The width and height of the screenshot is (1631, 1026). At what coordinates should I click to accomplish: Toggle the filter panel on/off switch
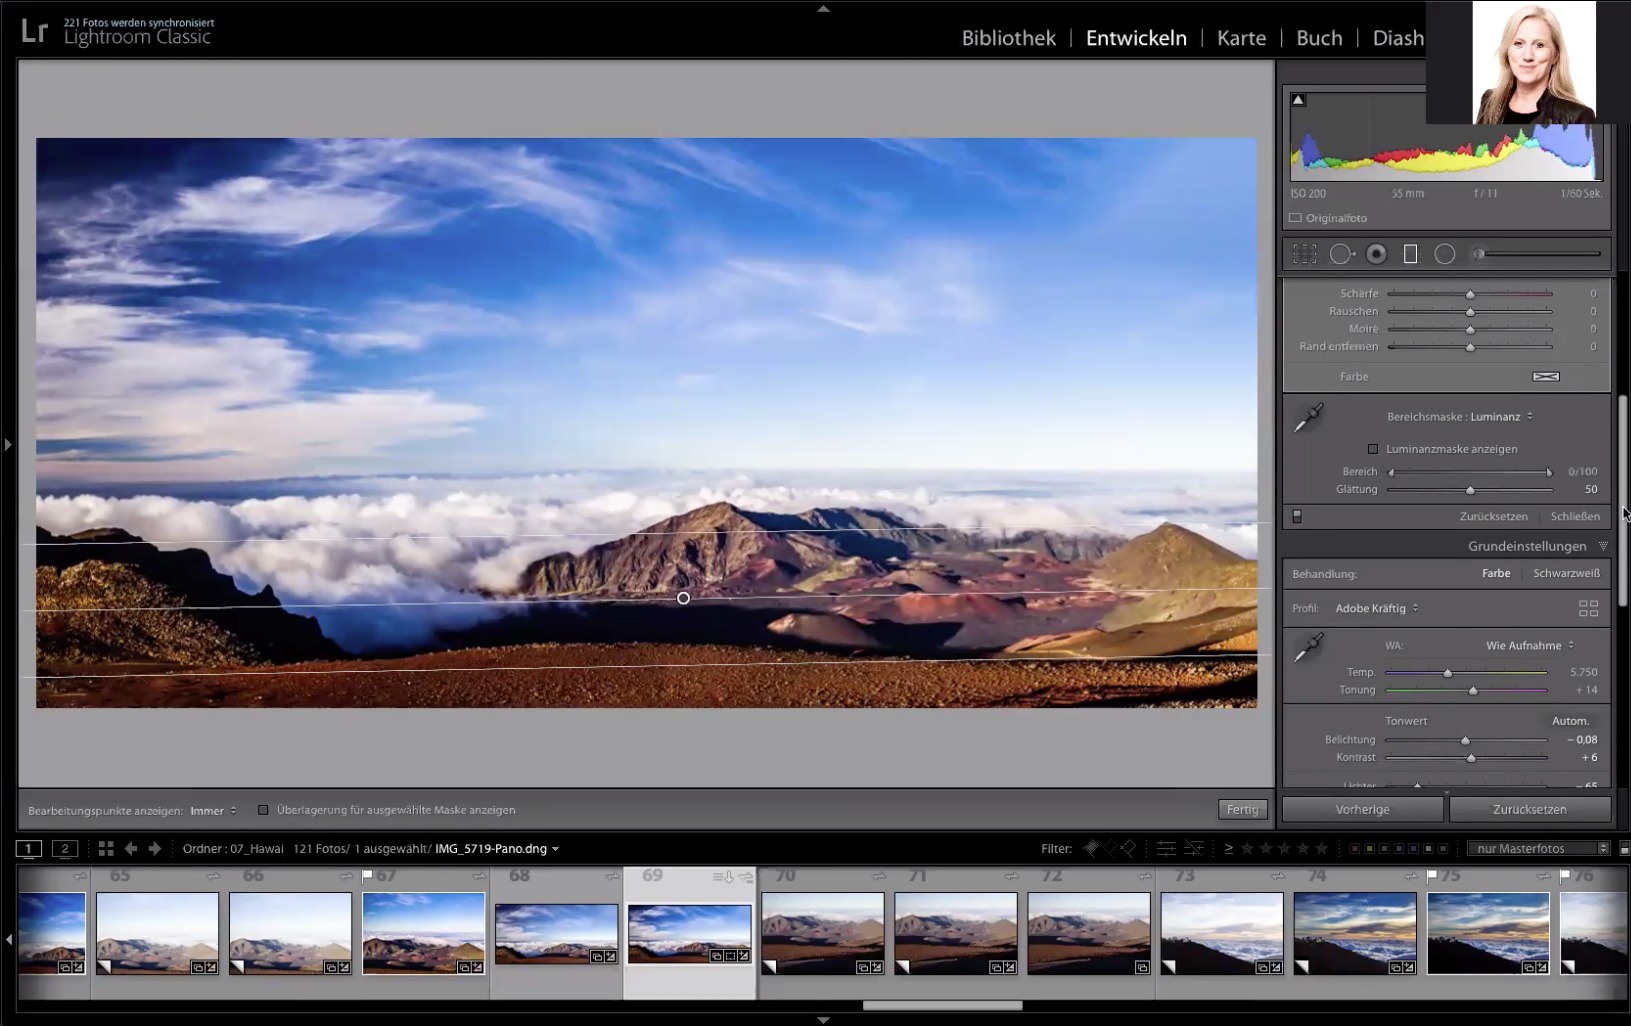tap(1297, 516)
